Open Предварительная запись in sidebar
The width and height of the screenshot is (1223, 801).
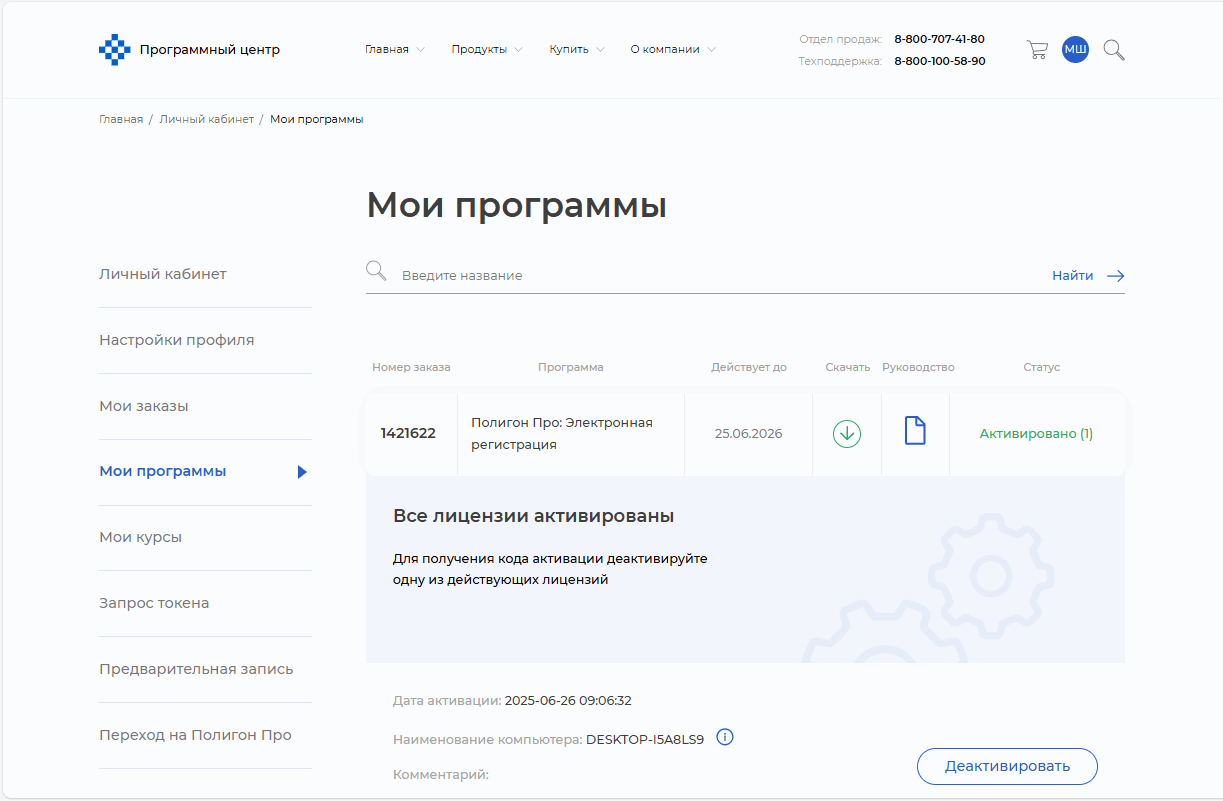coord(196,669)
